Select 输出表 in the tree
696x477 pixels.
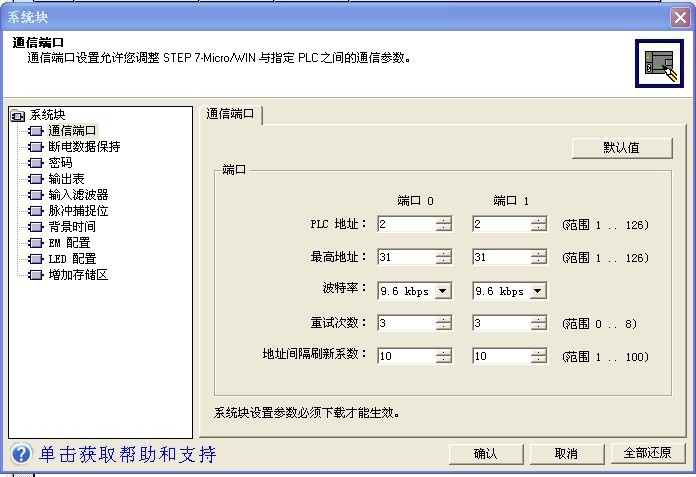66,179
